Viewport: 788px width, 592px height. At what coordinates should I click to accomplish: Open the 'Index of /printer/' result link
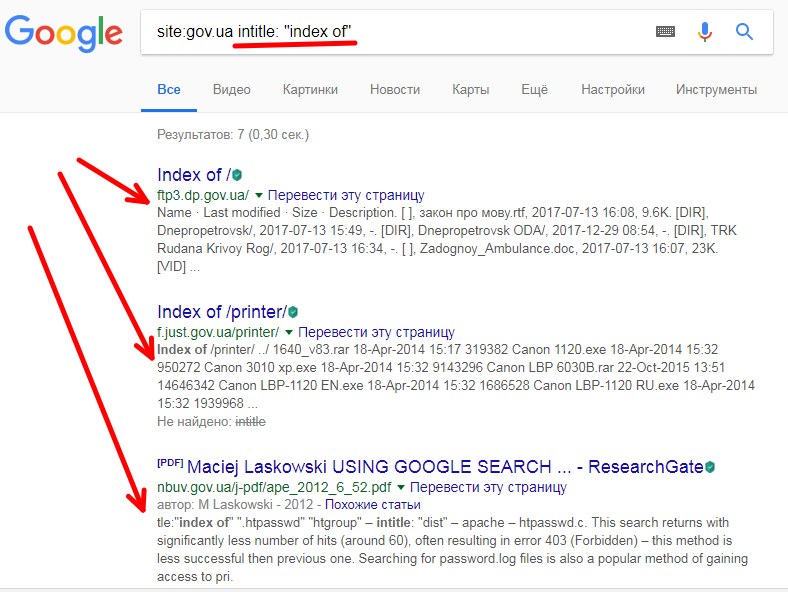pyautogui.click(x=221, y=312)
